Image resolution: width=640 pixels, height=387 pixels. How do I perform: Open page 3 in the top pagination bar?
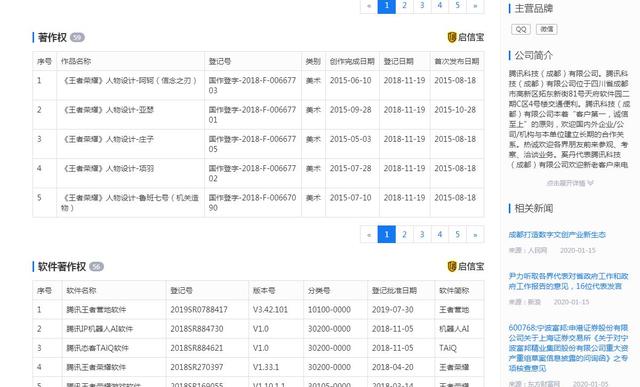tap(422, 6)
